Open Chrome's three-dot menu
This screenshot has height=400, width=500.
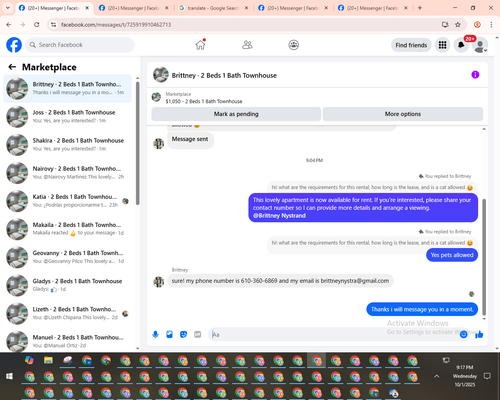(x=491, y=24)
